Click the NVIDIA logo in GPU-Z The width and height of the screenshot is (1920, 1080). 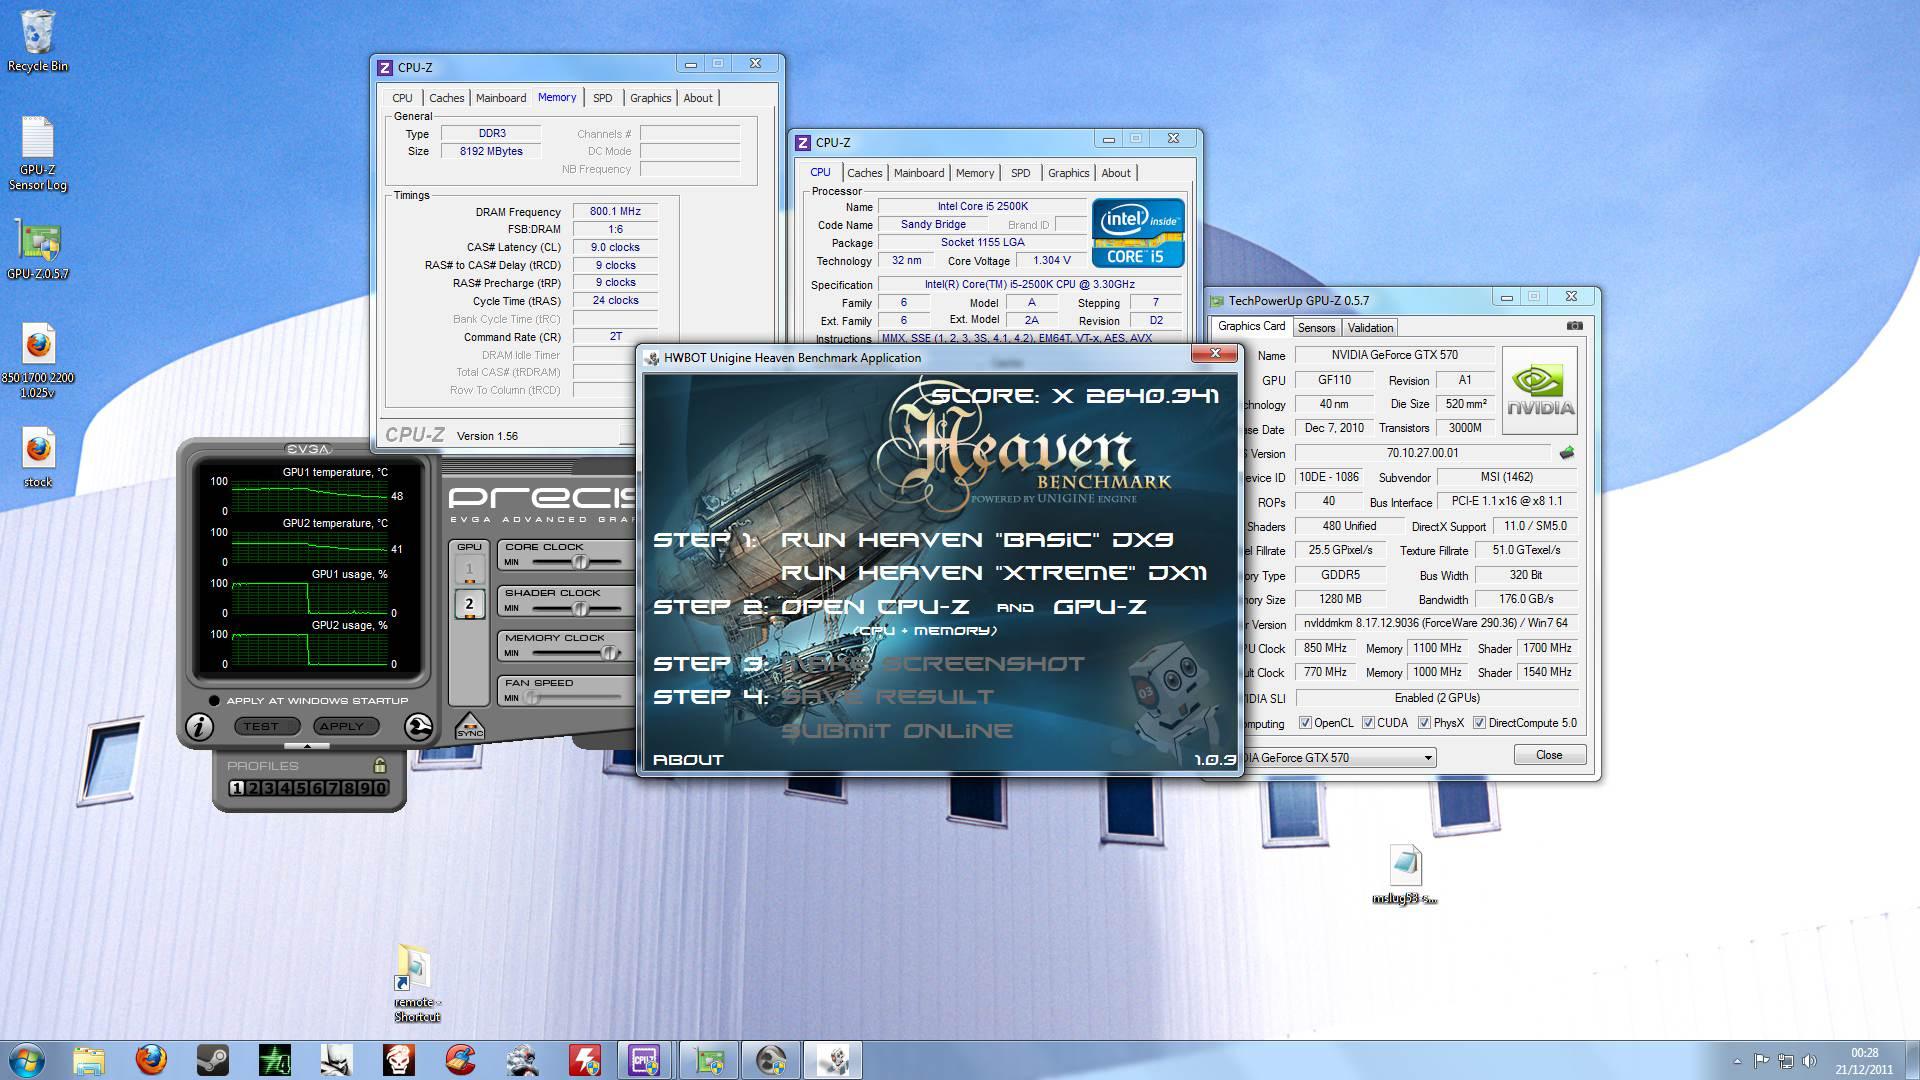click(x=1539, y=390)
